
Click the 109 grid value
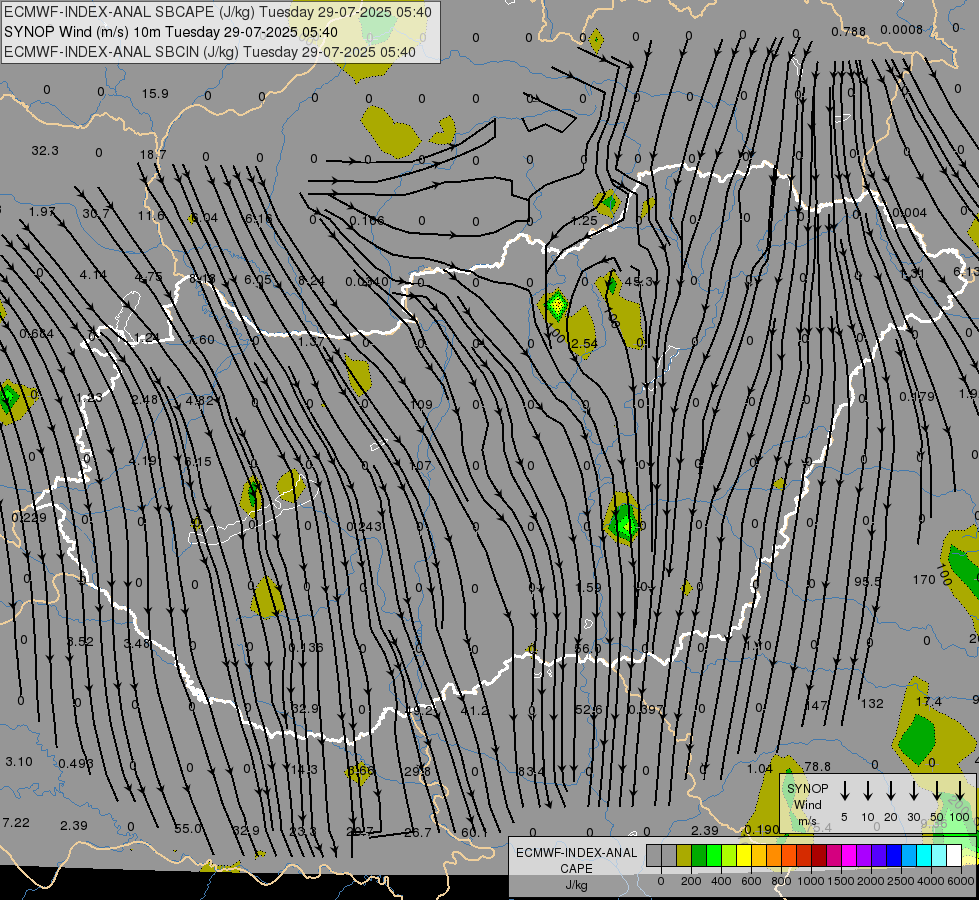coord(421,405)
